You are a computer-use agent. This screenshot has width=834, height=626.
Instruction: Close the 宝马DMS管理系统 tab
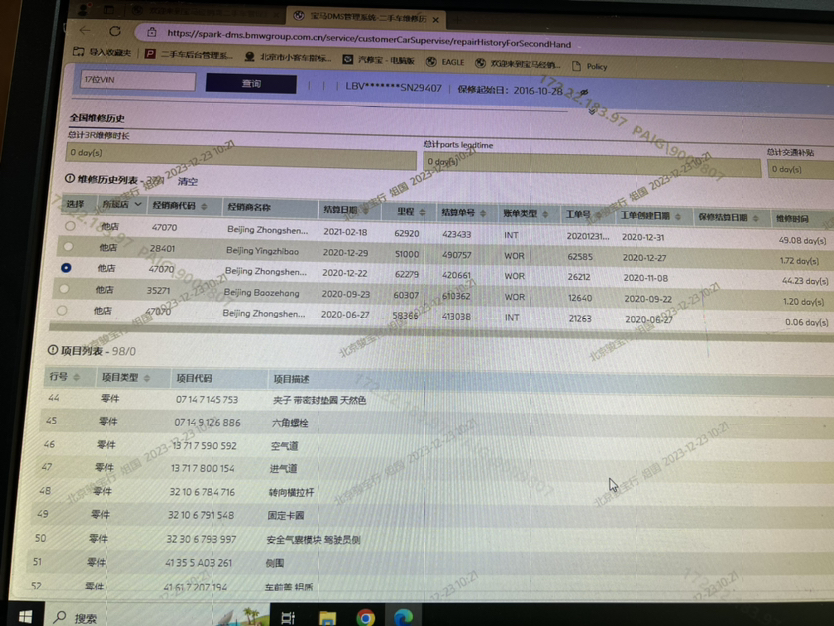point(436,20)
